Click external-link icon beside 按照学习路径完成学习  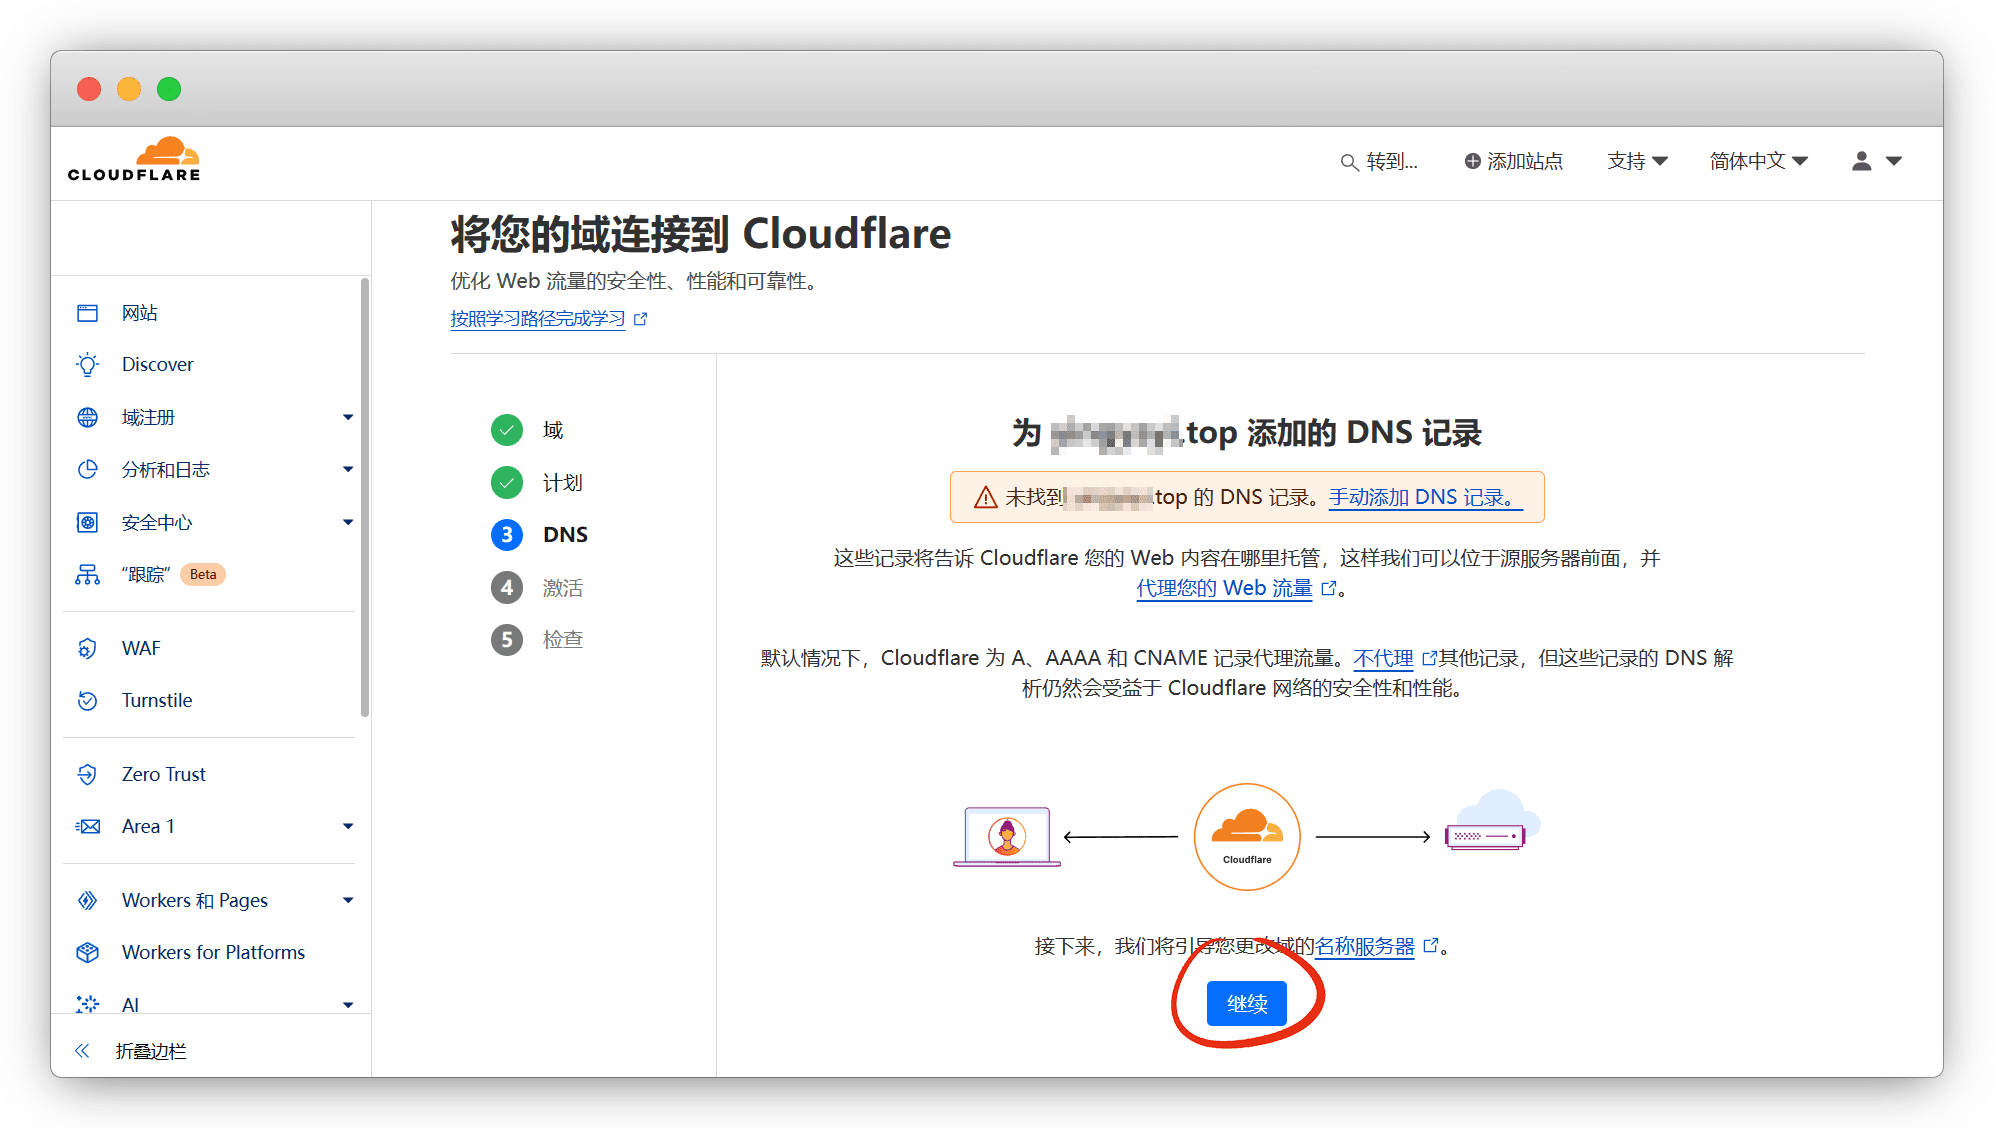(641, 319)
